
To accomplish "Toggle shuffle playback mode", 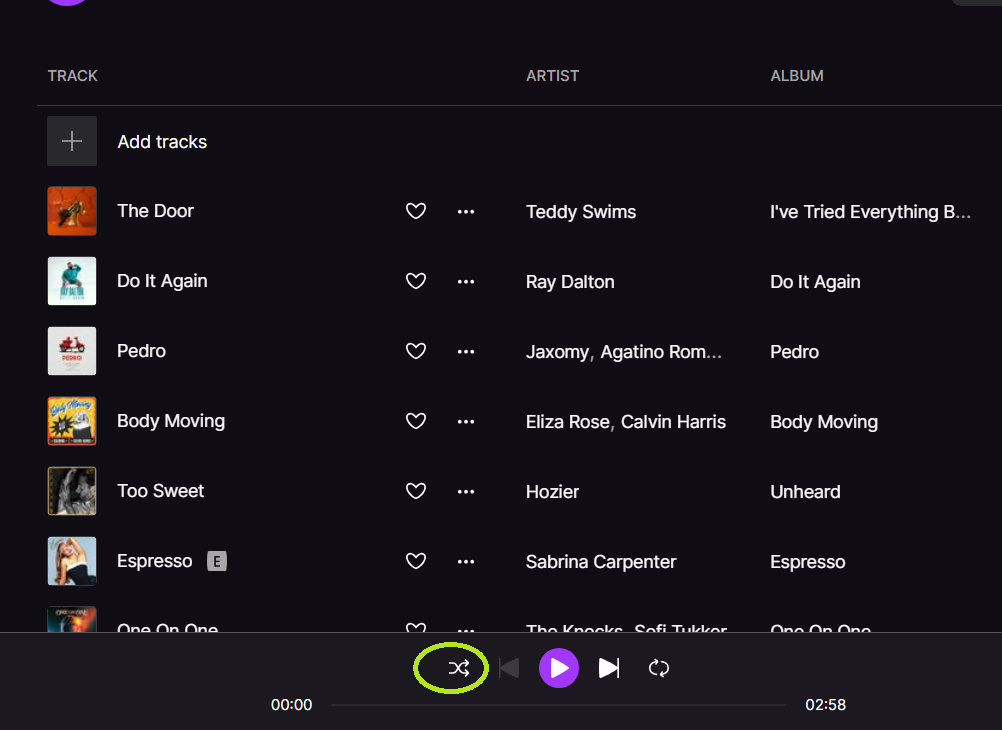I will click(x=459, y=669).
